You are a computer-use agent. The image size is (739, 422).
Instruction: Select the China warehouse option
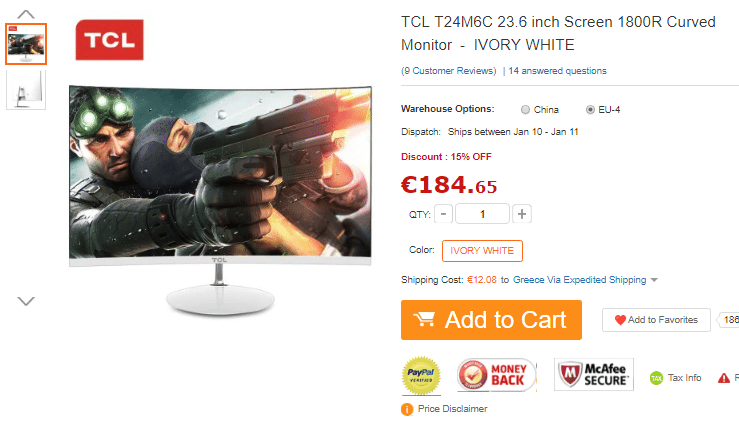[525, 110]
